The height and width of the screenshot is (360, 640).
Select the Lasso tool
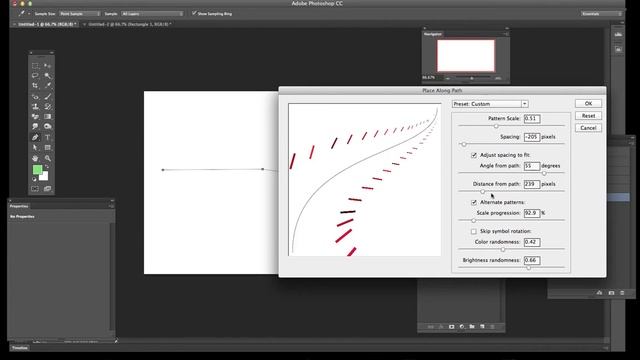click(35, 76)
